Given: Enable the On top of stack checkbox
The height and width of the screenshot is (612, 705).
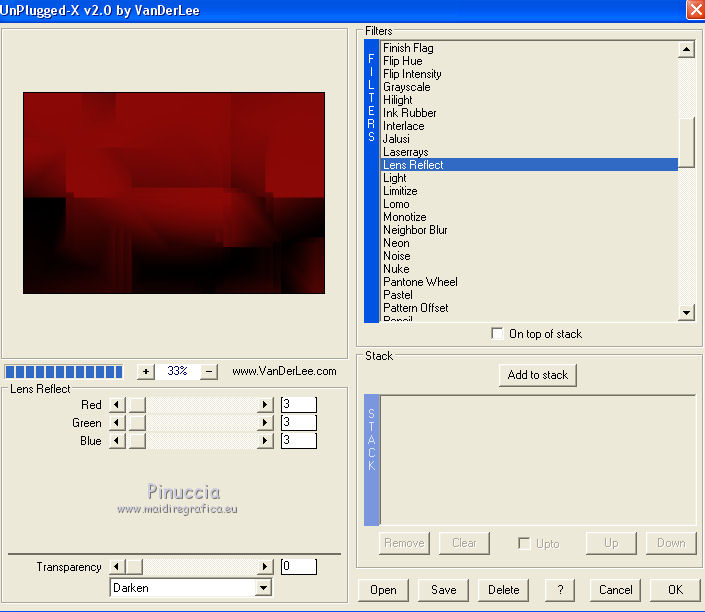Looking at the screenshot, I should (x=497, y=334).
